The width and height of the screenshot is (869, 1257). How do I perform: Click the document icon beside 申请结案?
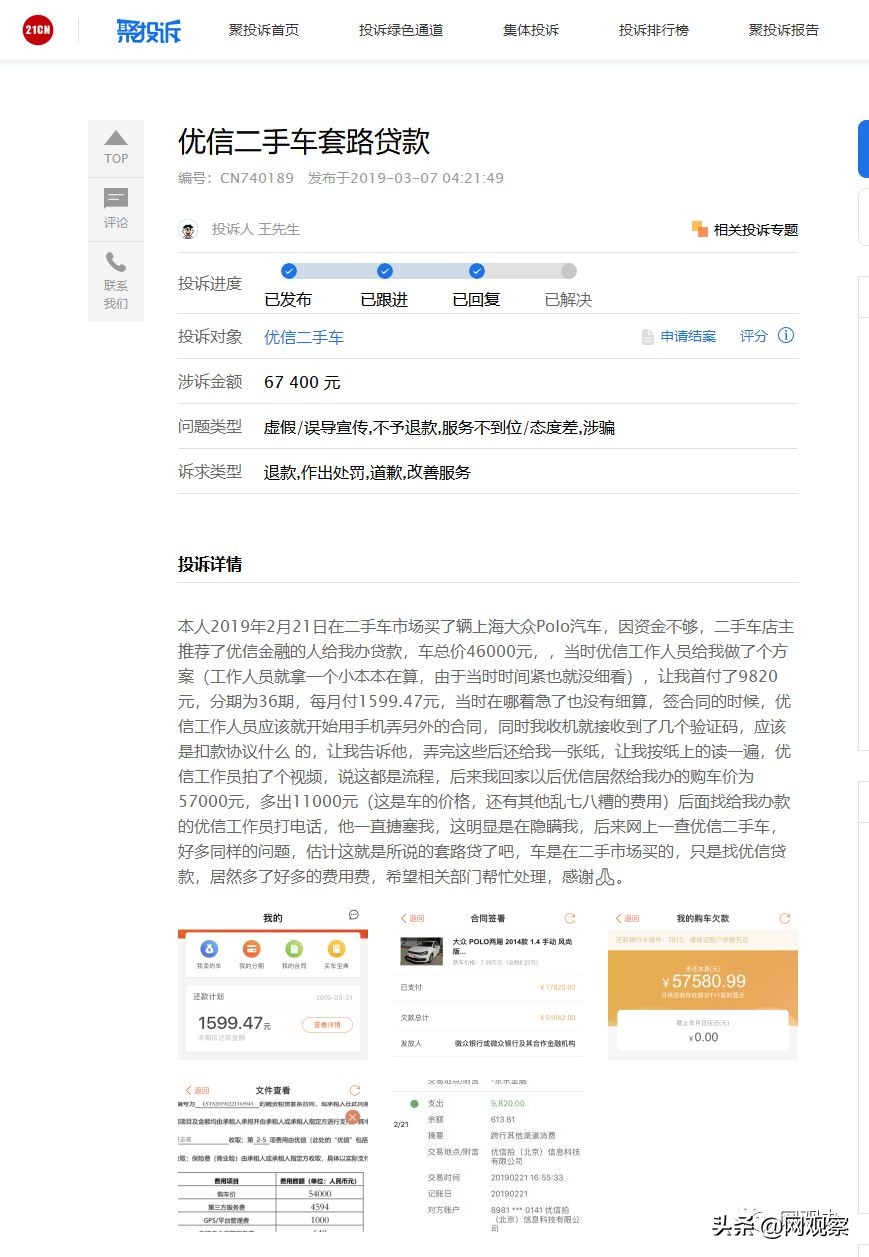tap(648, 337)
